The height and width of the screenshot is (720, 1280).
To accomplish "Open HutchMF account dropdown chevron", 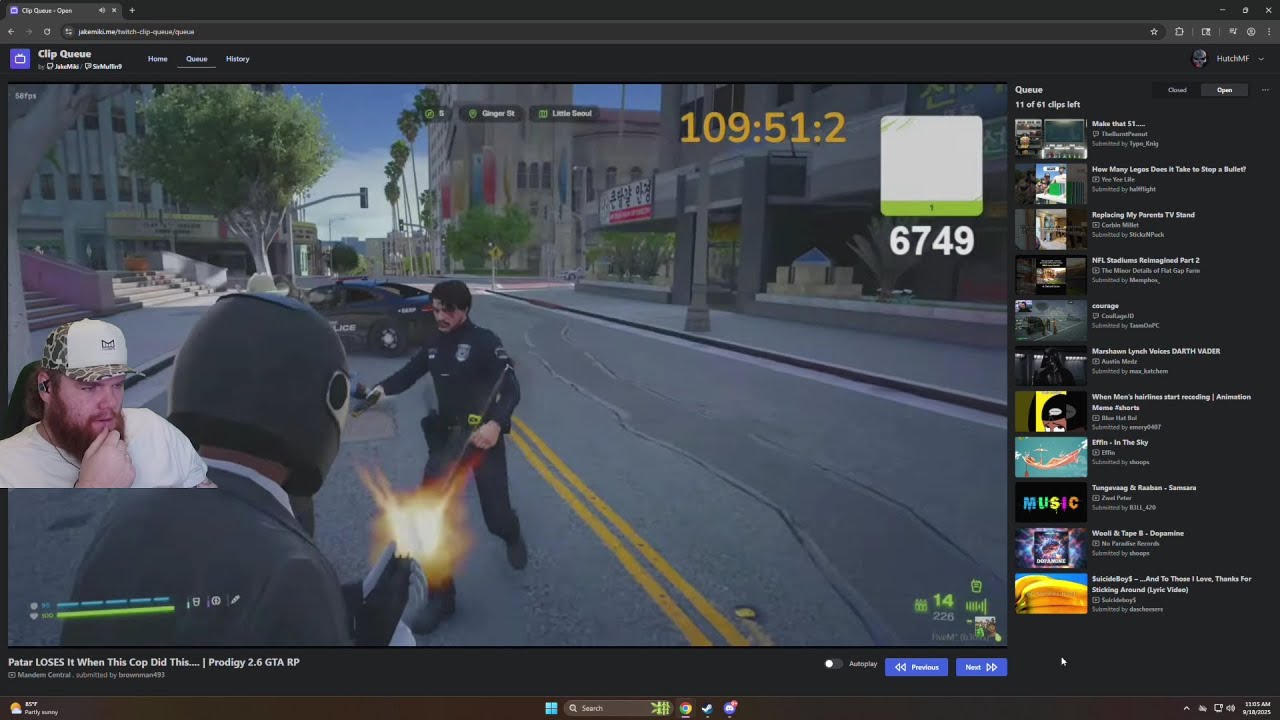I will (x=1261, y=59).
